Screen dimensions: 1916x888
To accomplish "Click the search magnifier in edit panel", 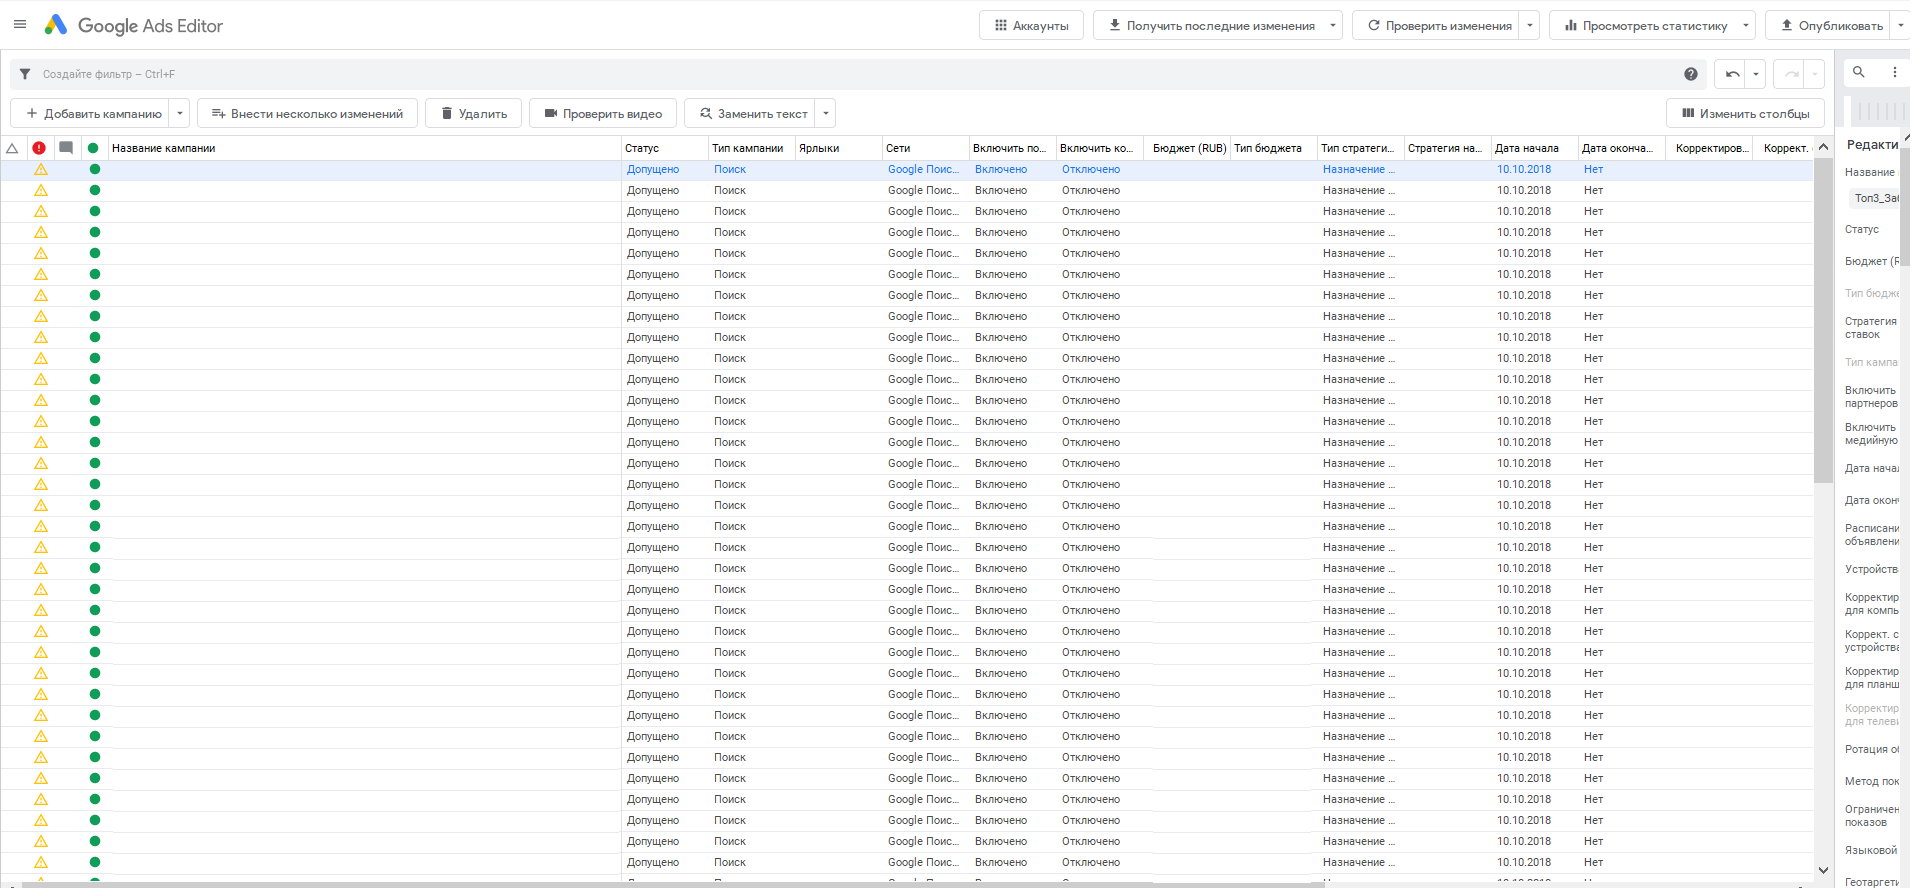I will click(1858, 72).
